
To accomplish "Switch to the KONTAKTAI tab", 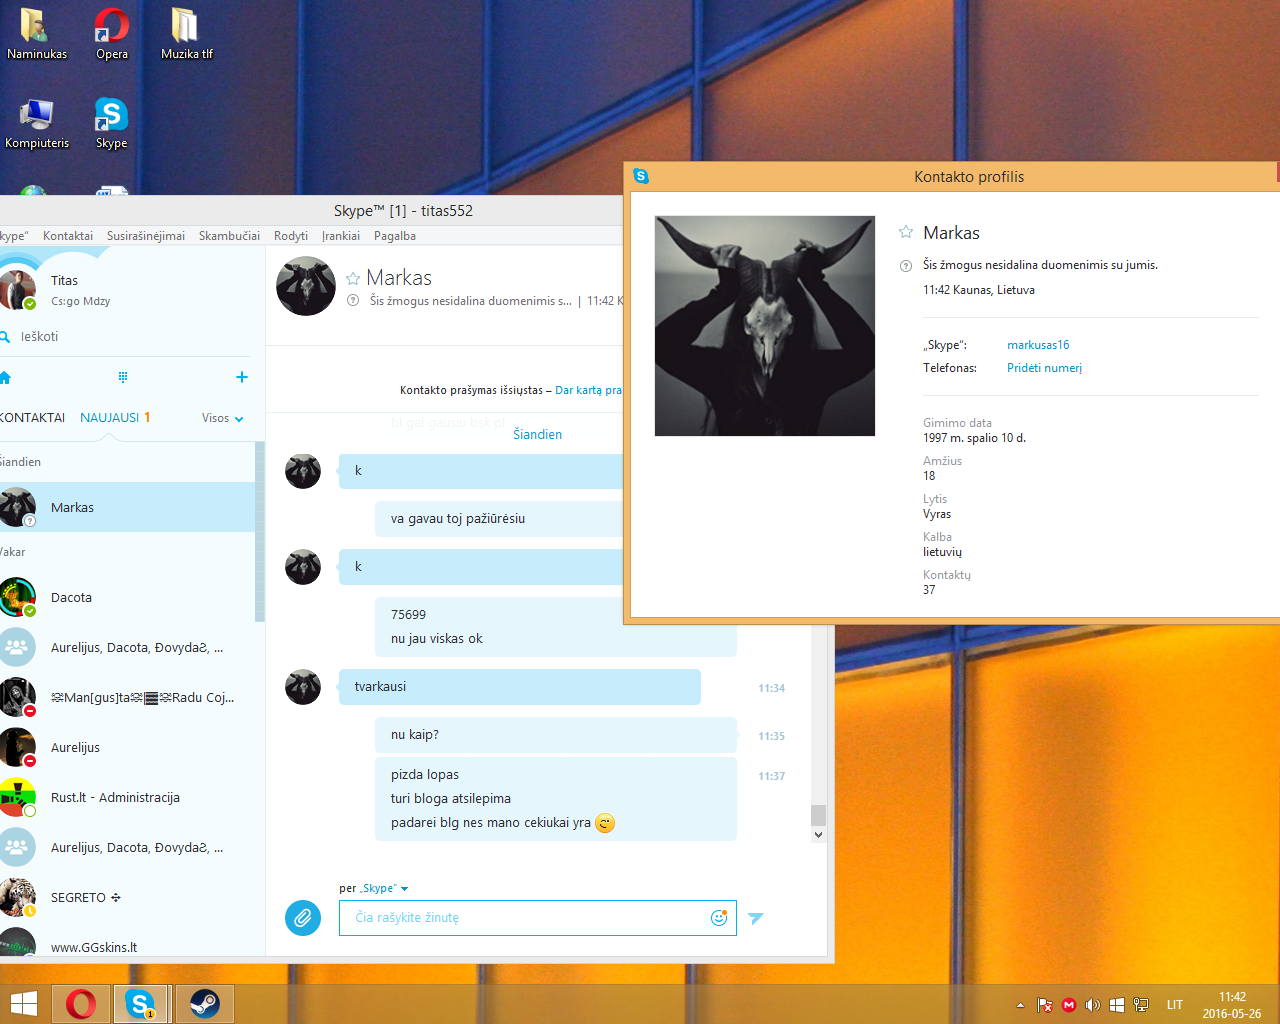I will pos(32,418).
